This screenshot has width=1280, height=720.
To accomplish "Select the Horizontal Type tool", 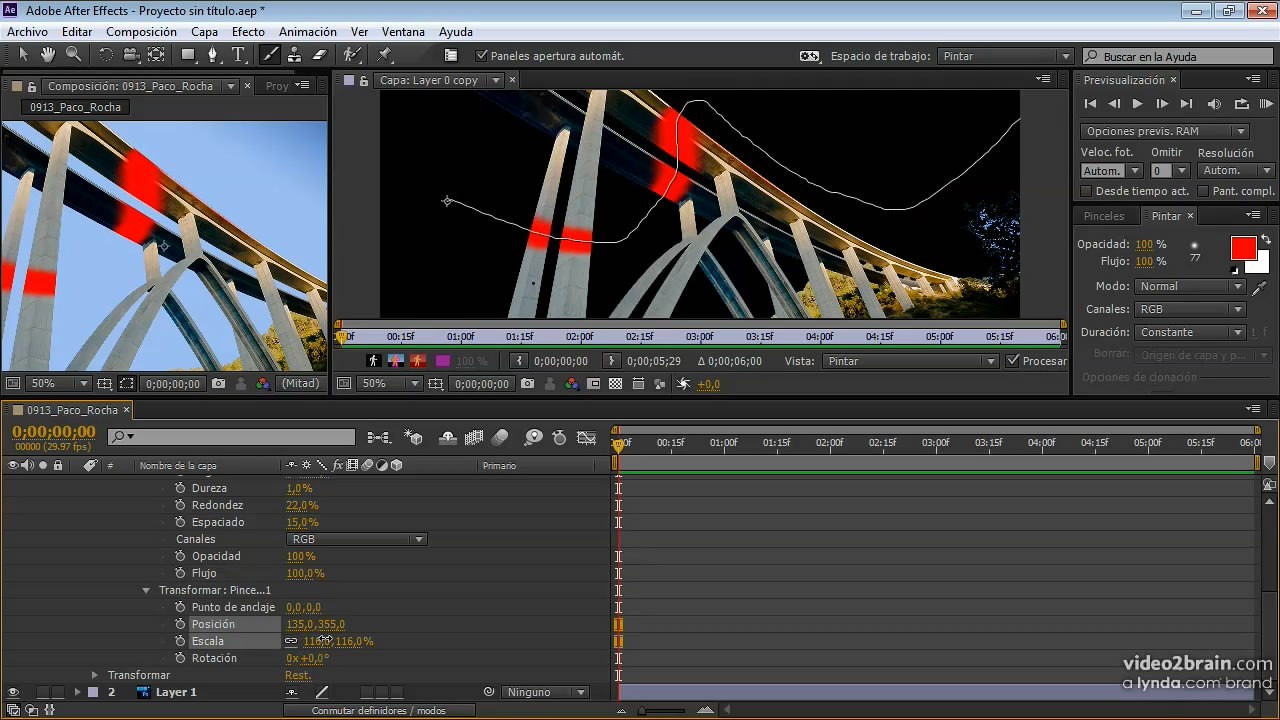I will coord(238,55).
